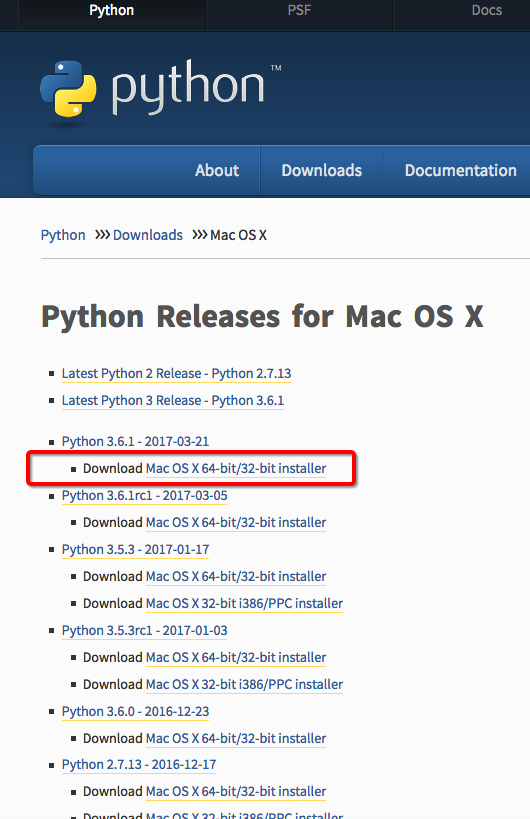This screenshot has width=530, height=819.
Task: Open the Documentation navigation menu
Action: [461, 170]
